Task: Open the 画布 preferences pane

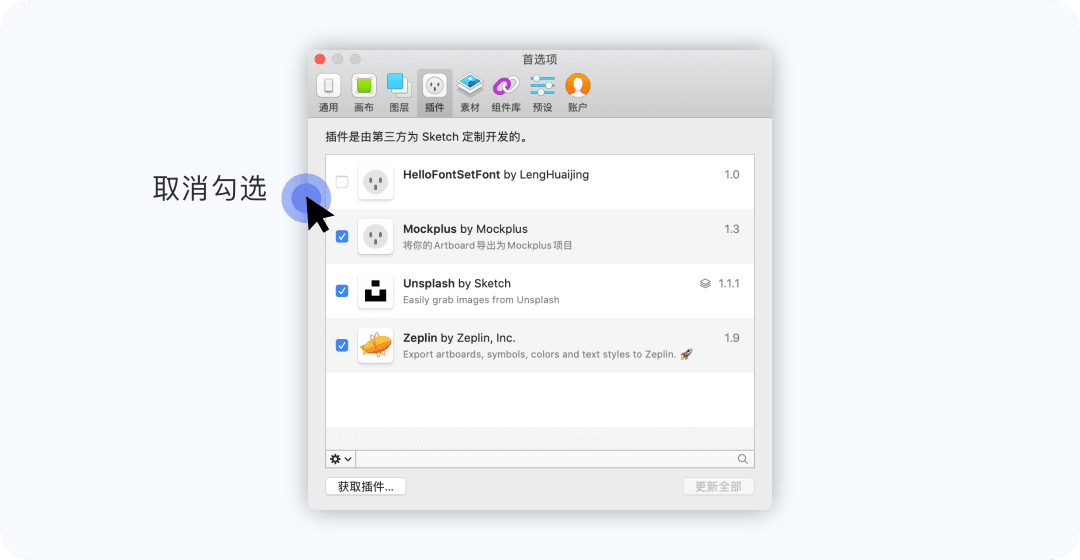Action: [364, 92]
